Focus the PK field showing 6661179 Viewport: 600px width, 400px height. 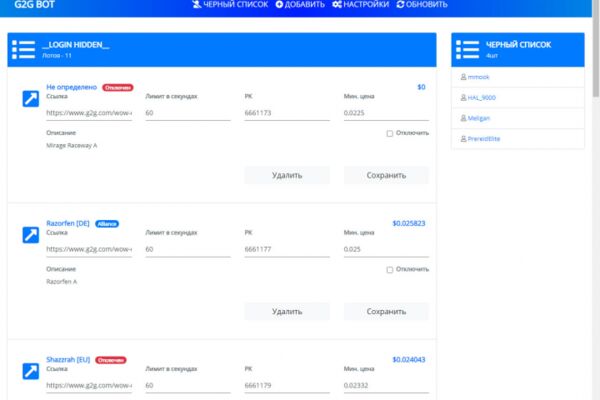coord(287,385)
